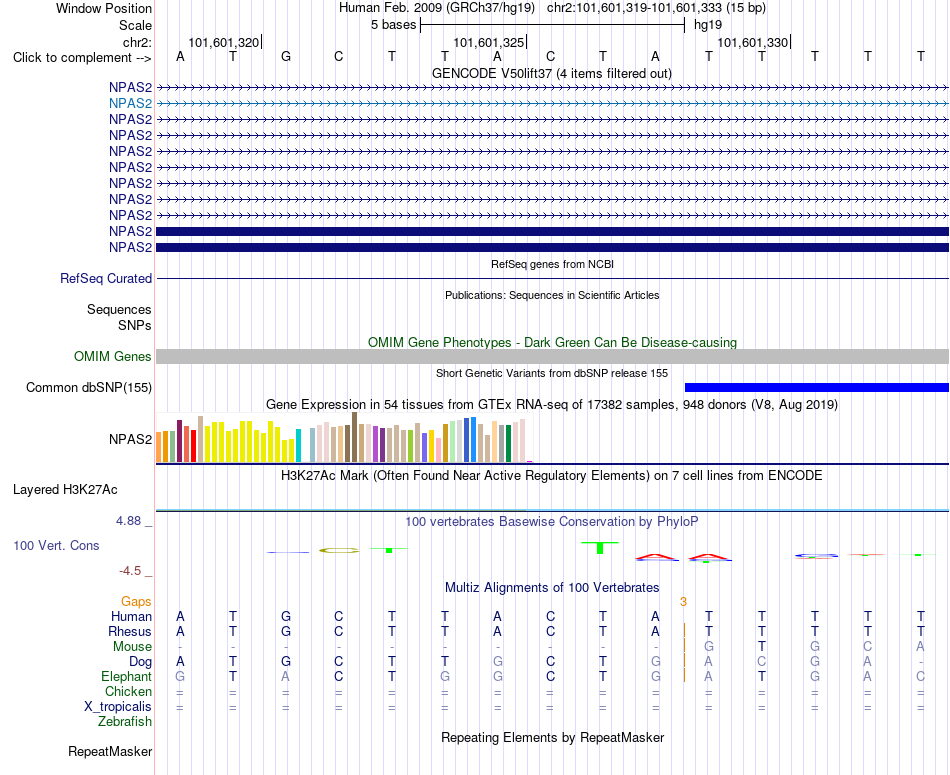Click position marker 101,601,325
The width and height of the screenshot is (950, 775).
[x=488, y=42]
